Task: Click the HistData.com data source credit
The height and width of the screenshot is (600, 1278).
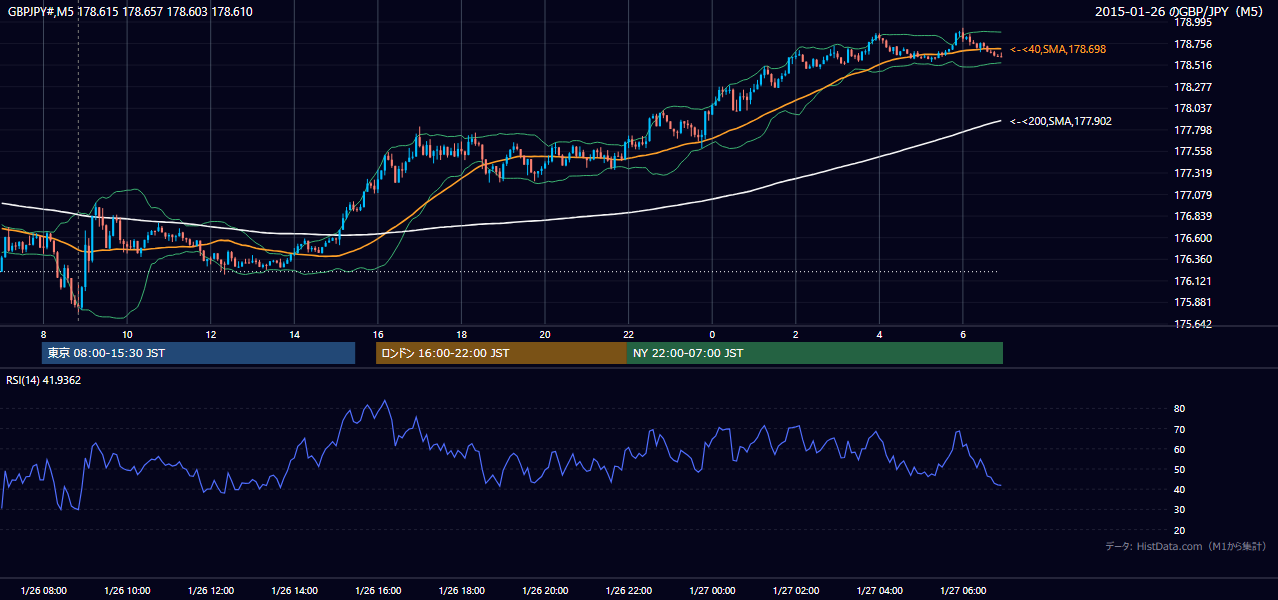Action: point(1185,546)
